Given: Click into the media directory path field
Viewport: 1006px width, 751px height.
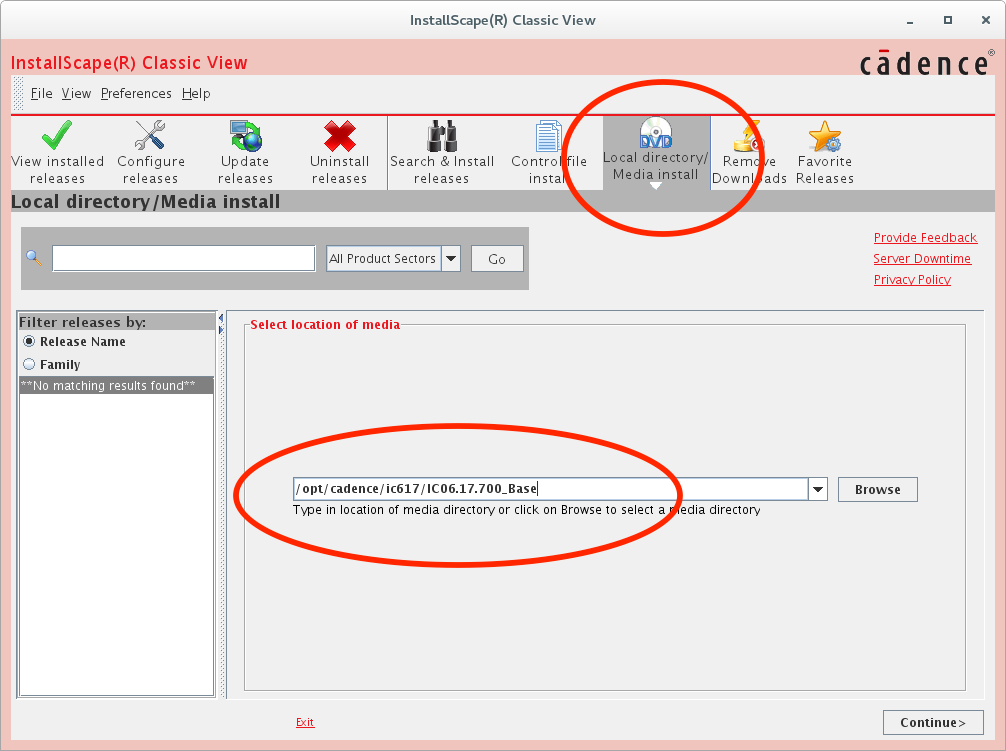Looking at the screenshot, I should tap(550, 489).
